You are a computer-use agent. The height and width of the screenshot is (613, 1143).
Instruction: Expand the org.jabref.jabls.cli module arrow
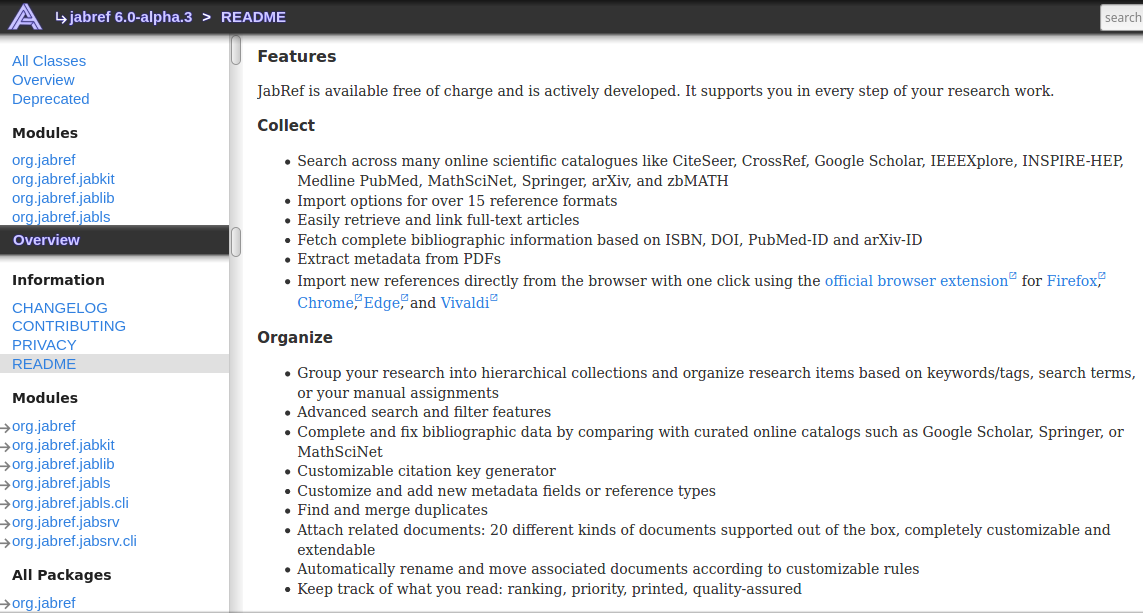6,505
